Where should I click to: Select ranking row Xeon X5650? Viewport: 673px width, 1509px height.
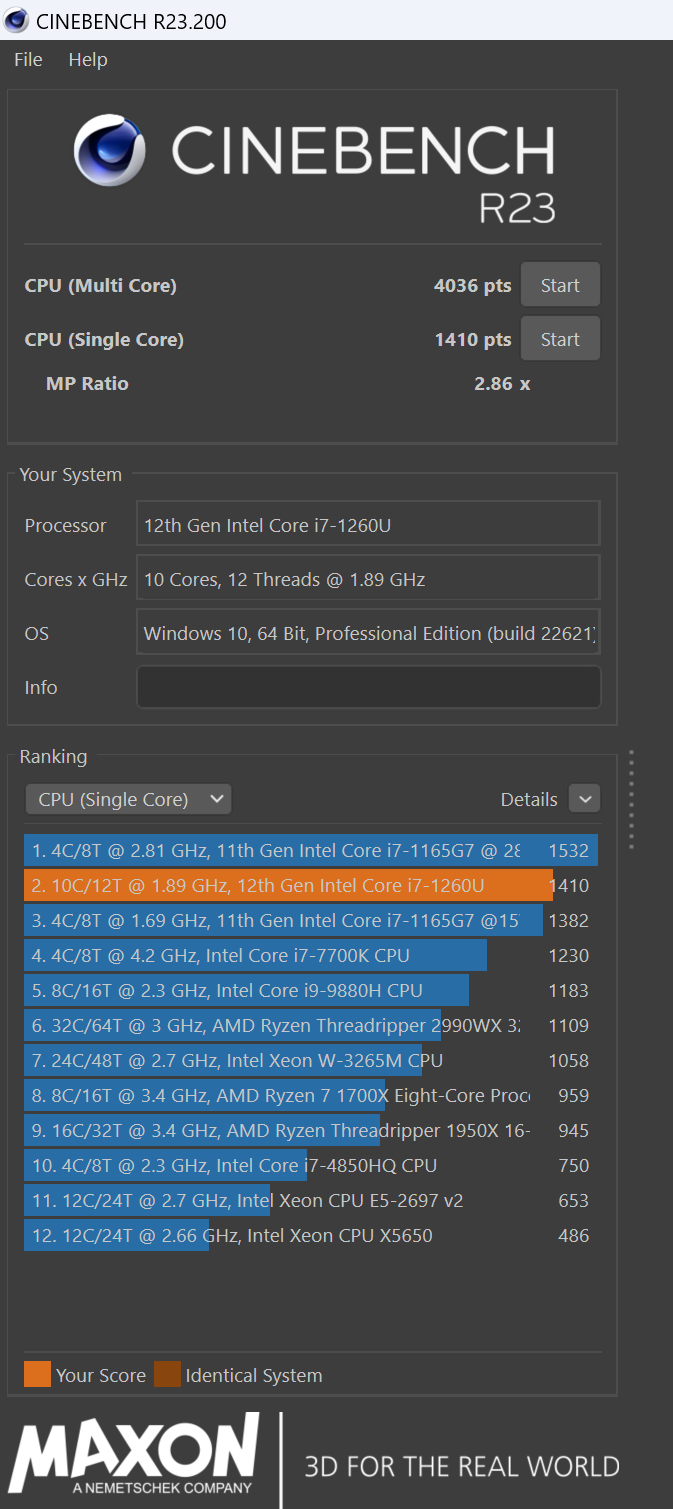pos(311,1235)
